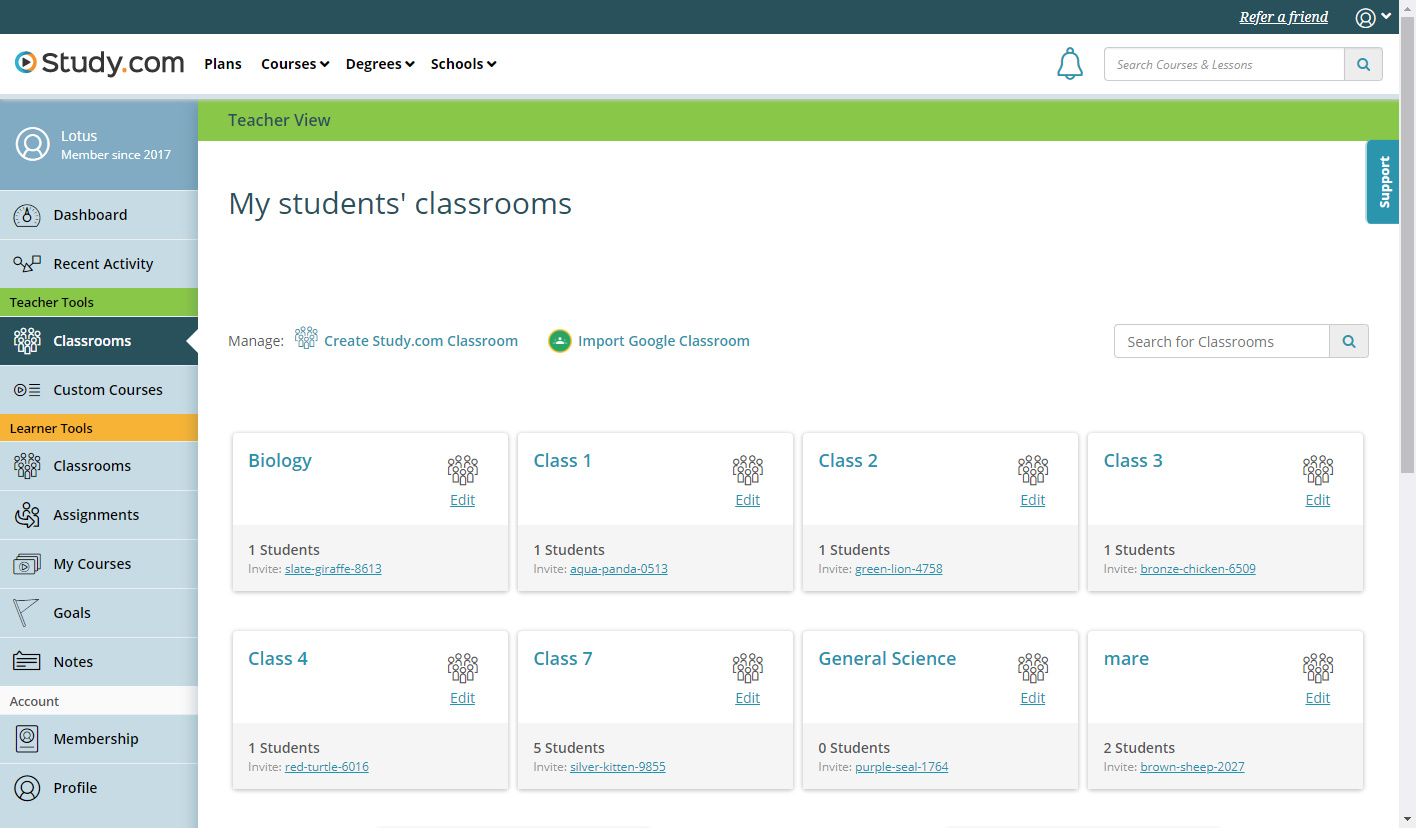Click invite code slate-giraffe-8613
The width and height of the screenshot is (1416, 828).
333,569
